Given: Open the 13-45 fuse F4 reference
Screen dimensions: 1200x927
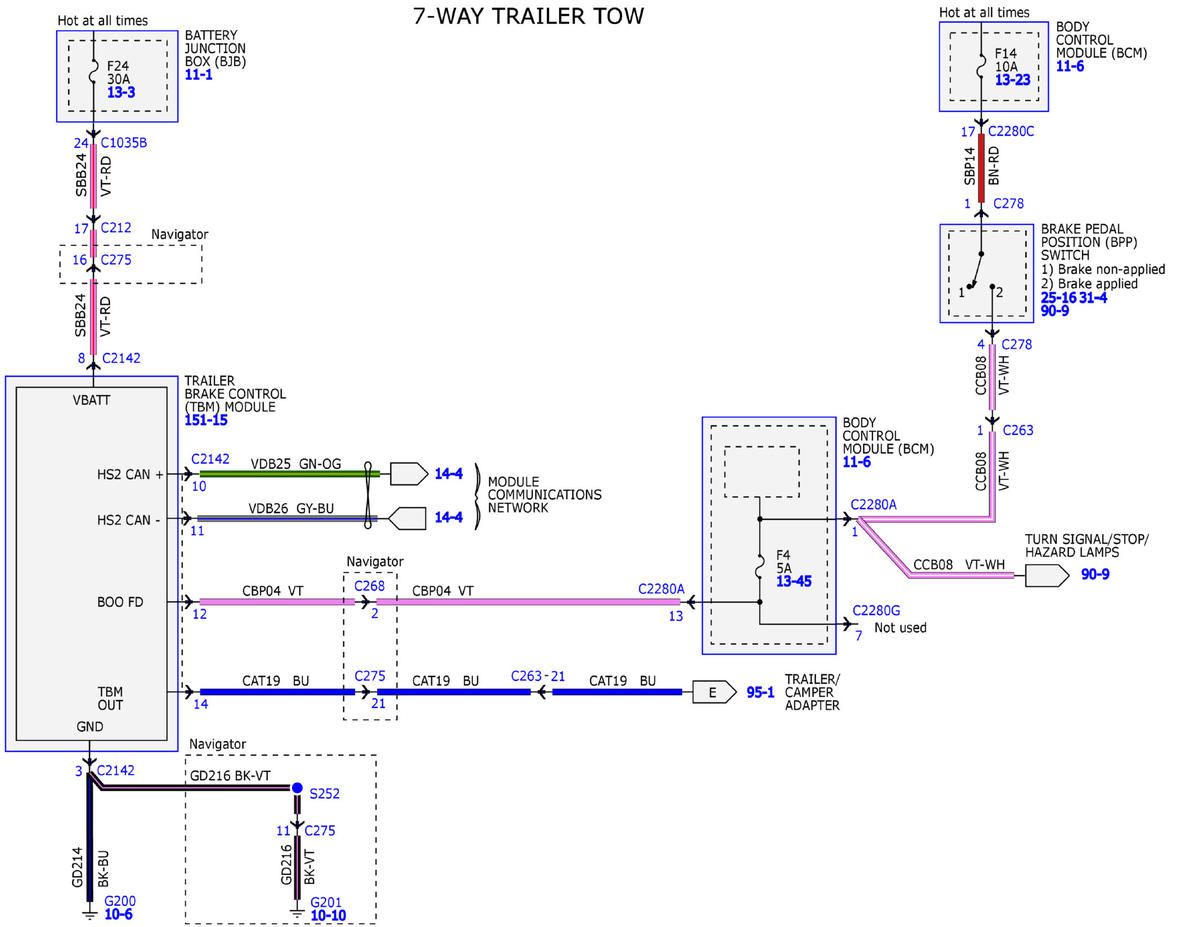Looking at the screenshot, I should click(796, 581).
